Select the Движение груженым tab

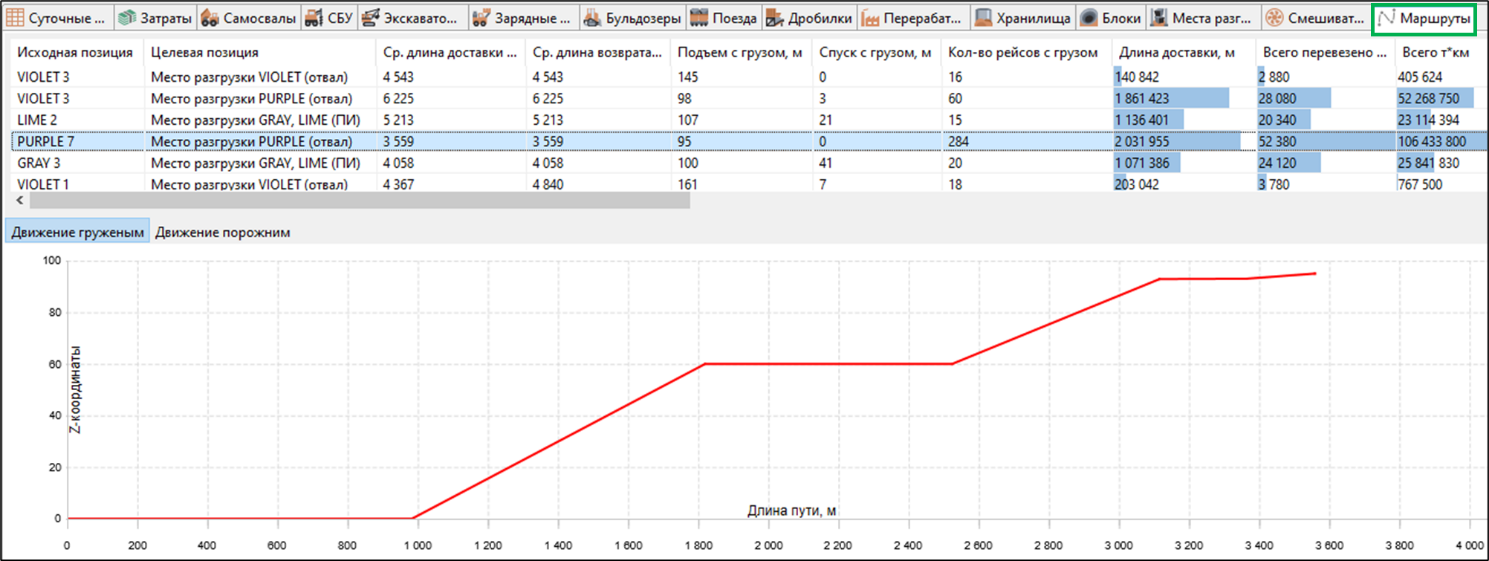(x=78, y=232)
